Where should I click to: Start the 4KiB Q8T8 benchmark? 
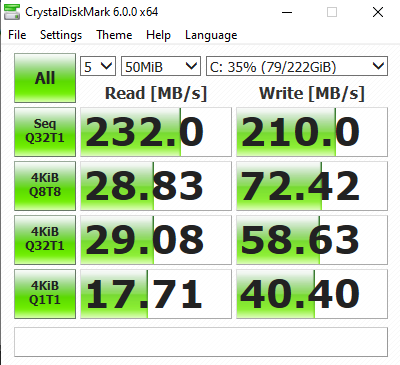tap(45, 186)
